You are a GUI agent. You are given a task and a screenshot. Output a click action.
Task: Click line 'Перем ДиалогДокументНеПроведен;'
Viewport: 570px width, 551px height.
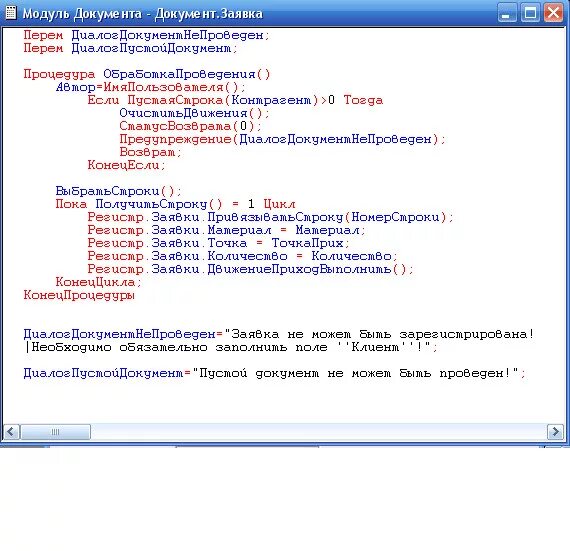(146, 35)
